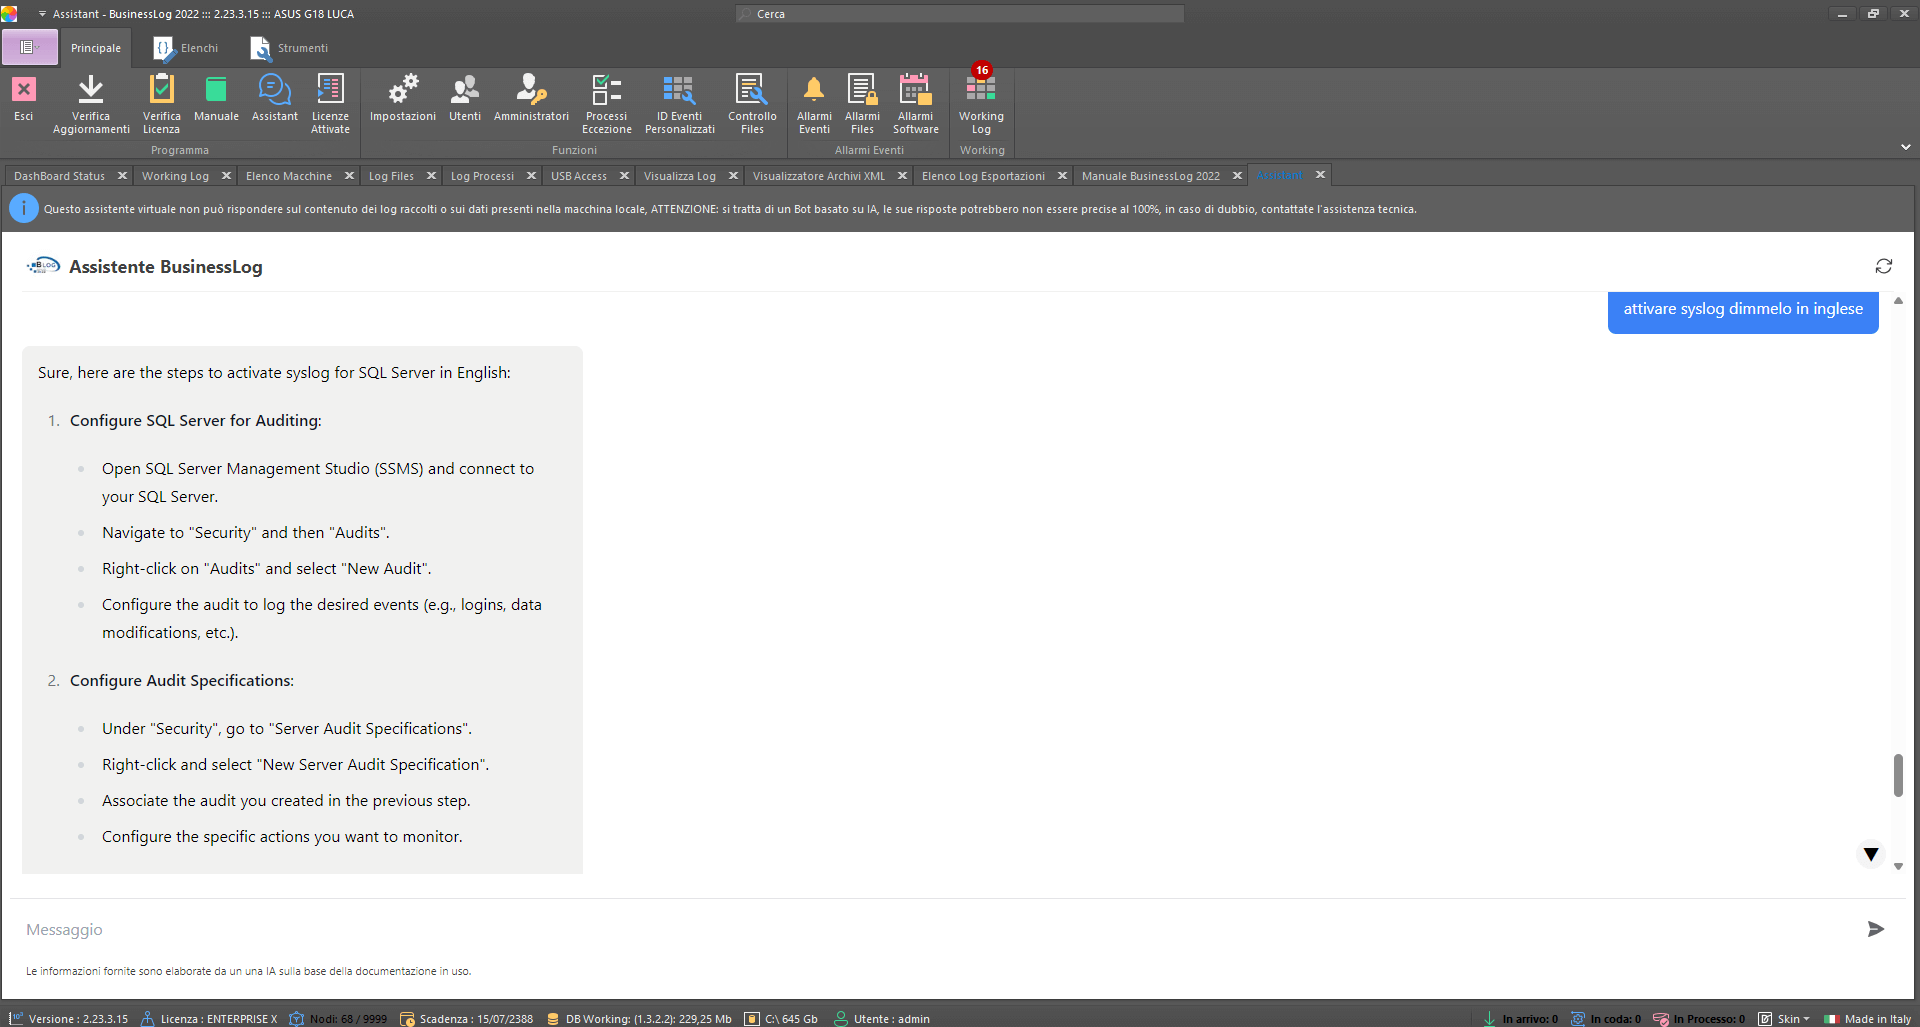
Task: Click Utente admin status entry
Action: 881,1018
